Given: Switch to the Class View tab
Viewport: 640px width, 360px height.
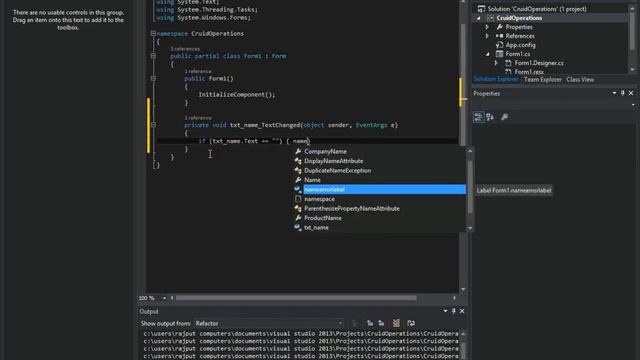Looking at the screenshot, I should tap(580, 80).
